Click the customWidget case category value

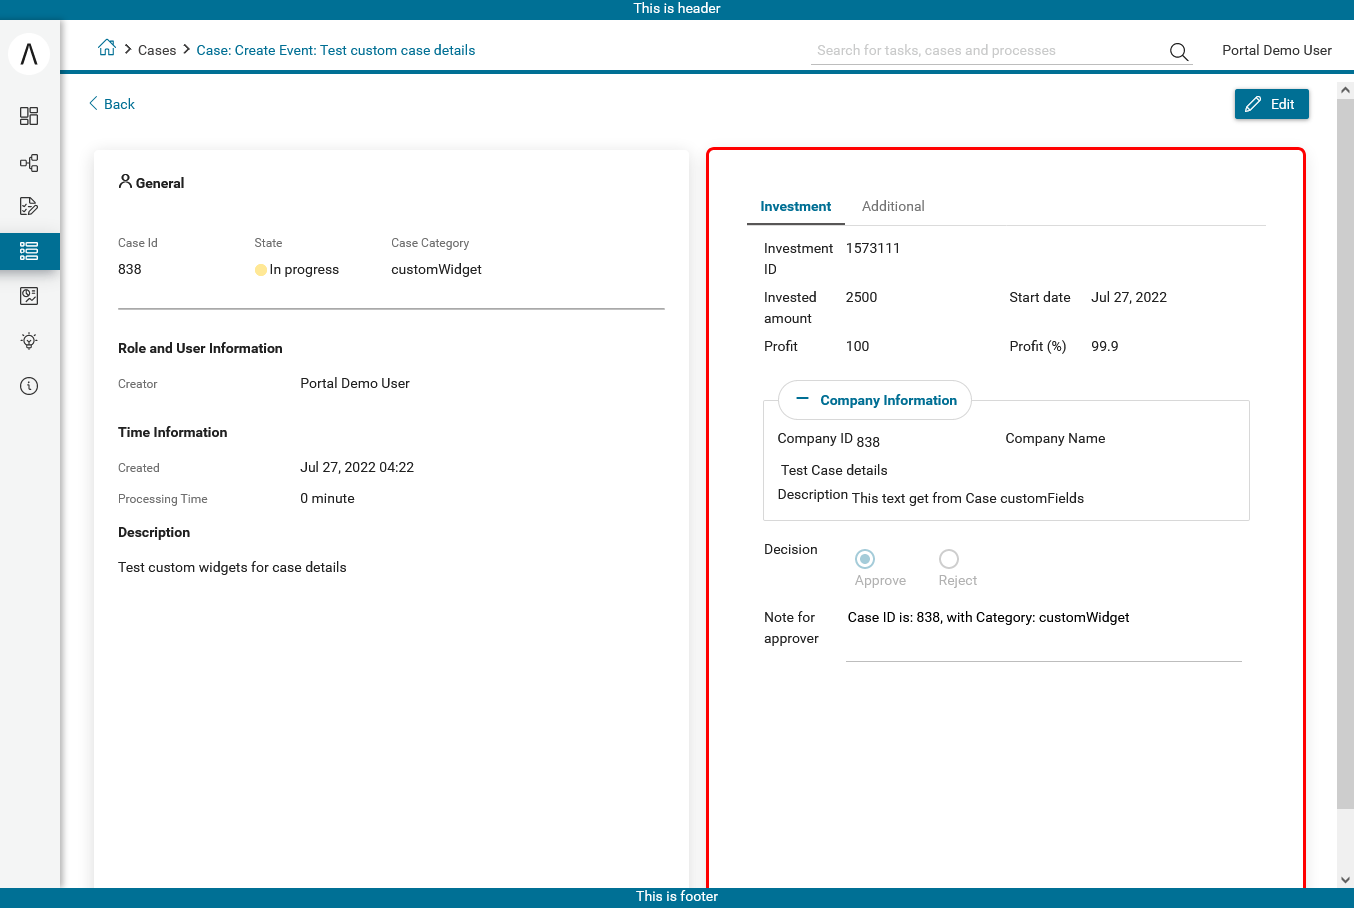(436, 269)
